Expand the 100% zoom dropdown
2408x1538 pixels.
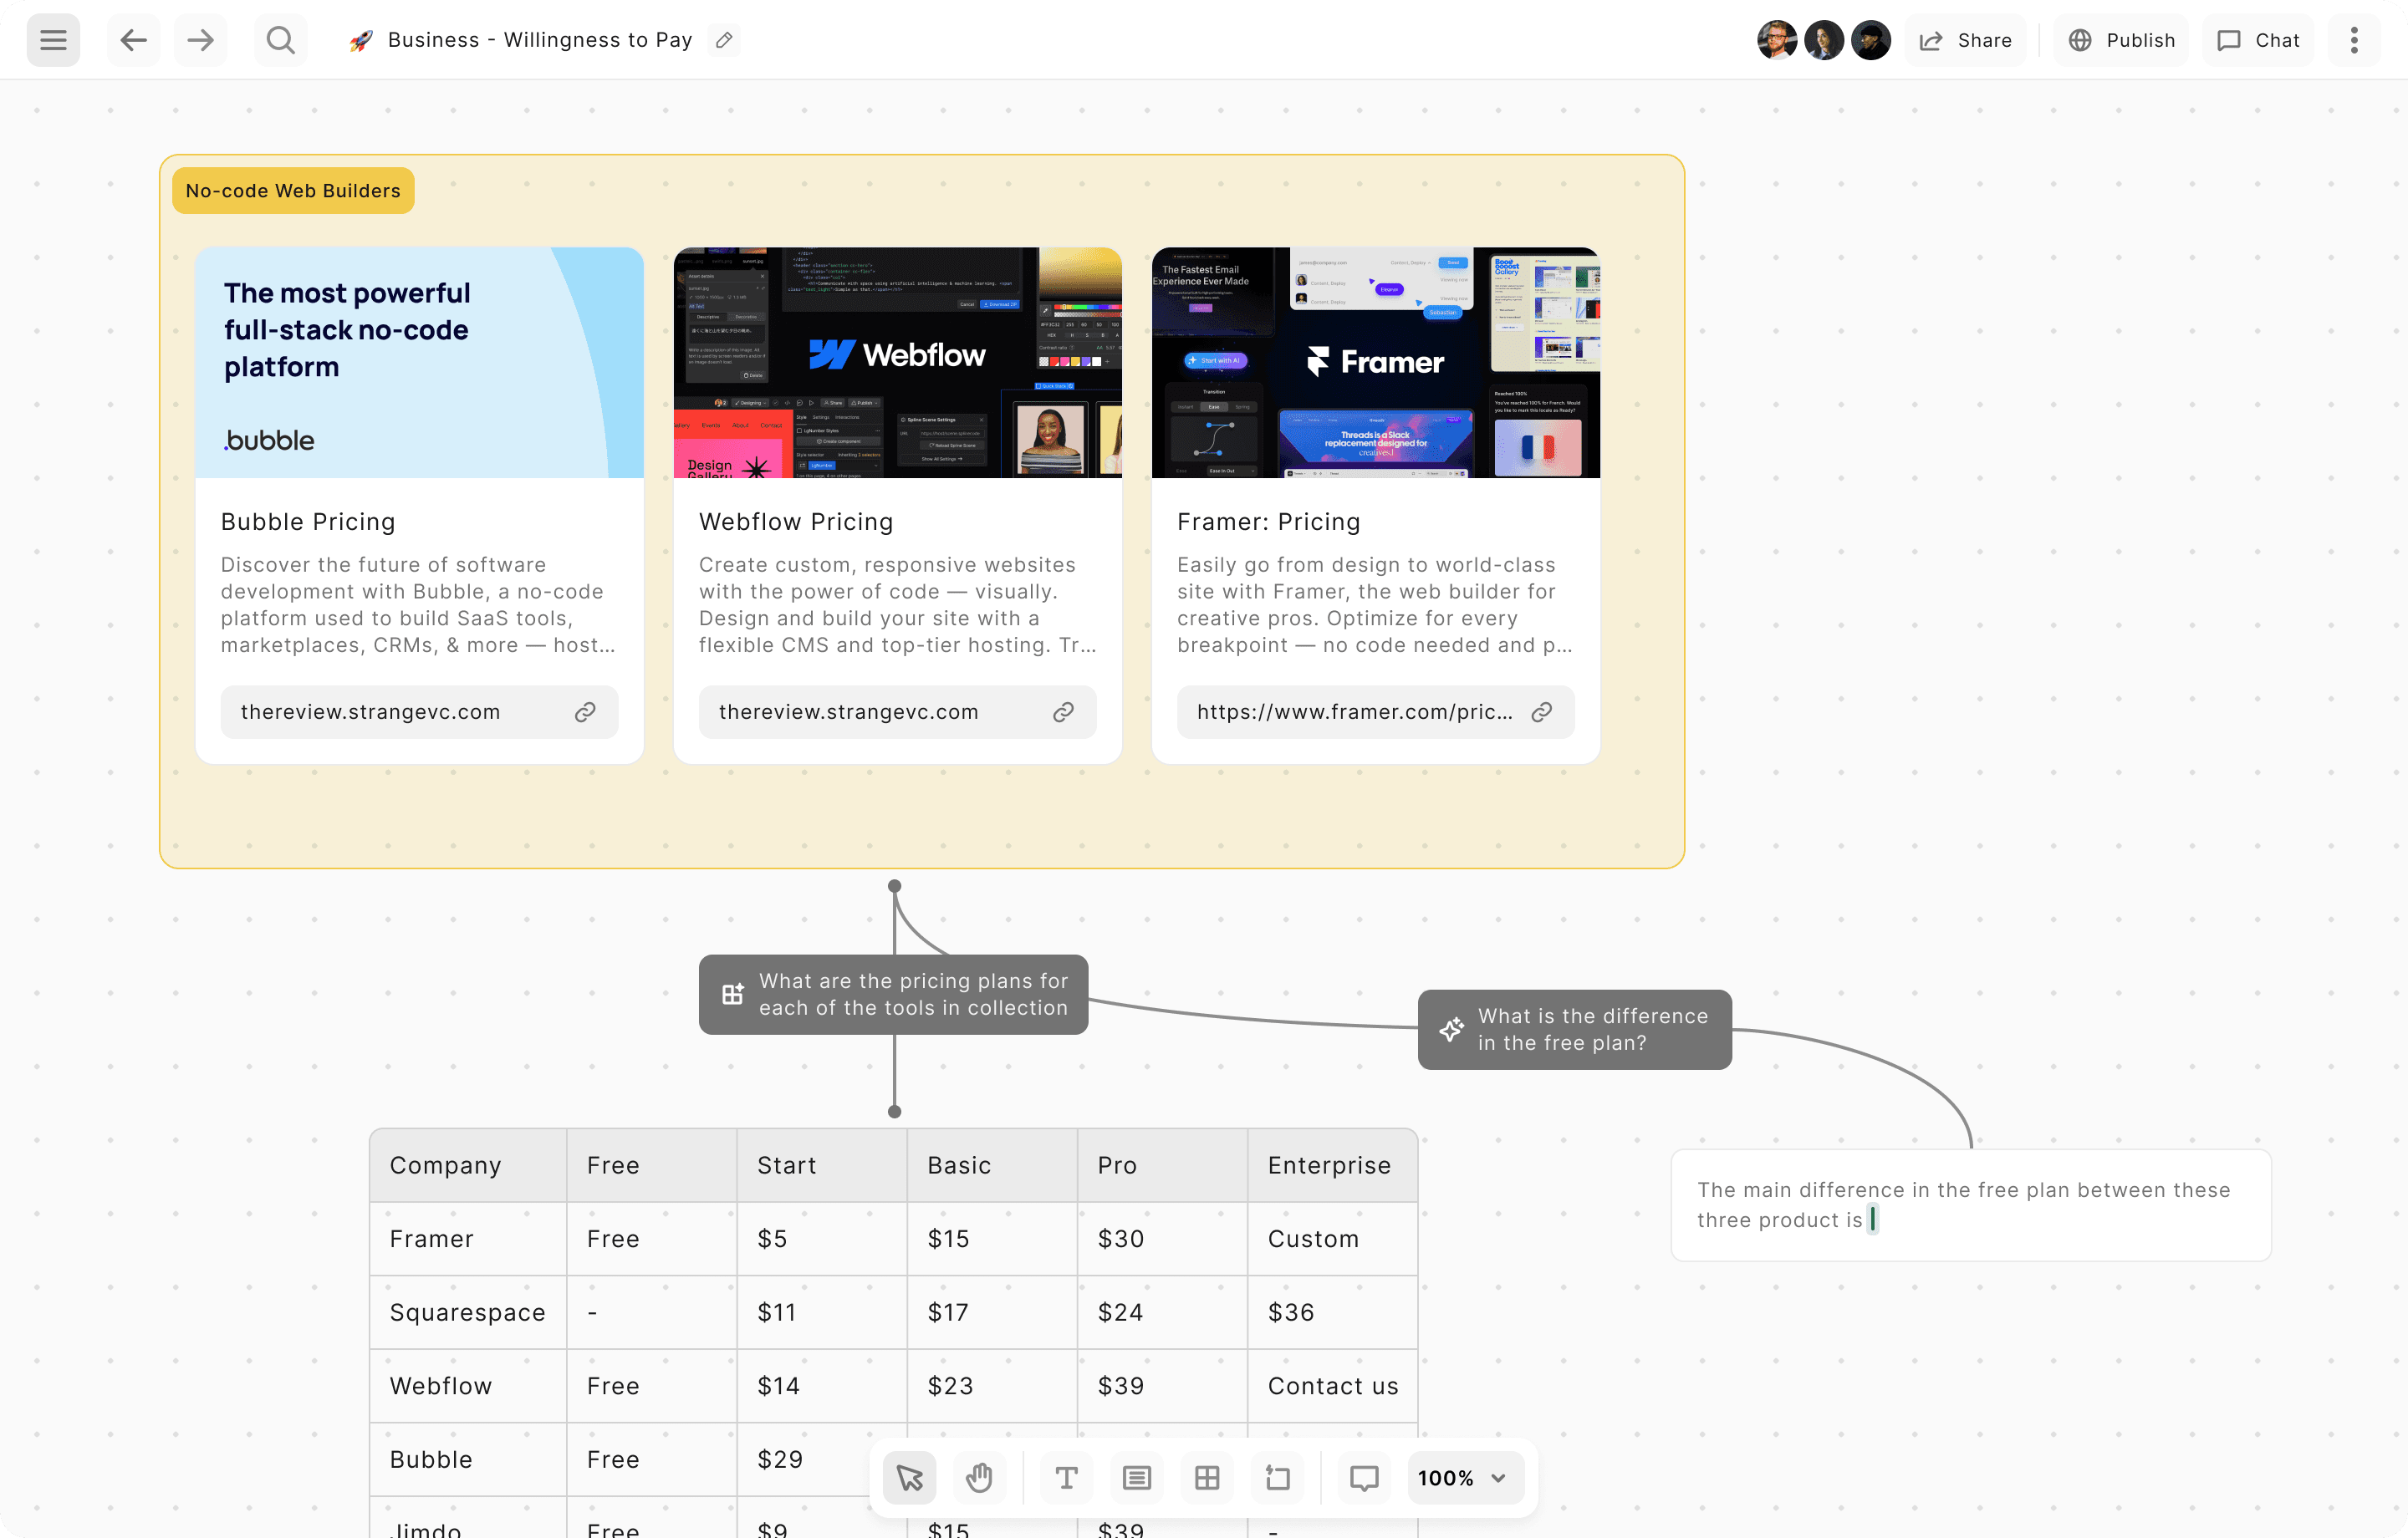(1463, 1477)
